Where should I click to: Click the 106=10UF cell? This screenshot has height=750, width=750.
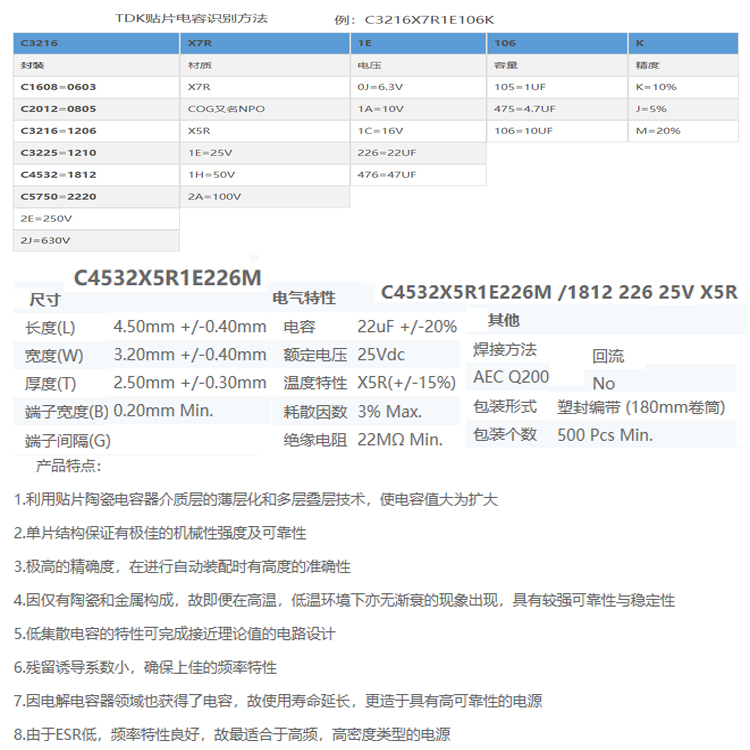pos(557,131)
